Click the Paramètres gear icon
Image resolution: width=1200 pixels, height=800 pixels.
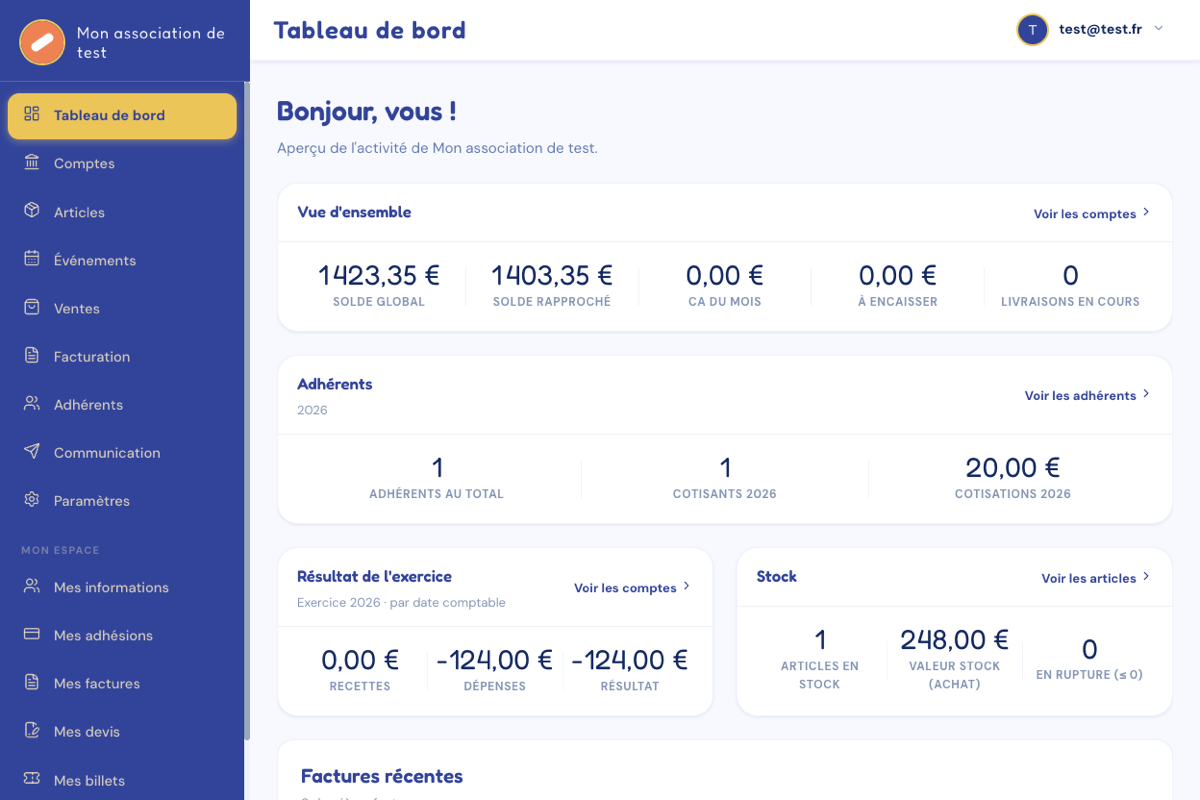point(32,499)
